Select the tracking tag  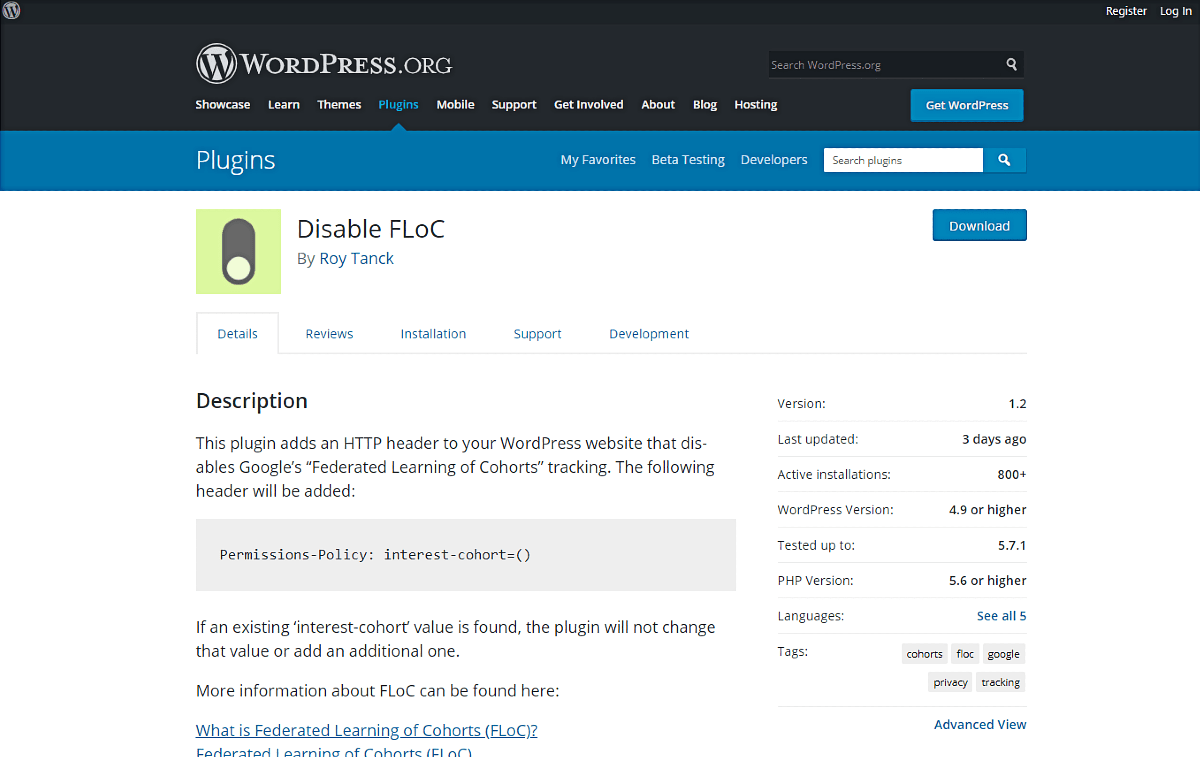click(x=1000, y=682)
